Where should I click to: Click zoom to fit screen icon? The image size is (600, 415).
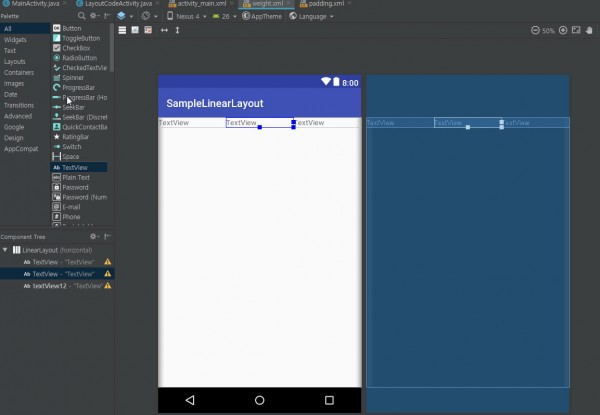pos(576,30)
